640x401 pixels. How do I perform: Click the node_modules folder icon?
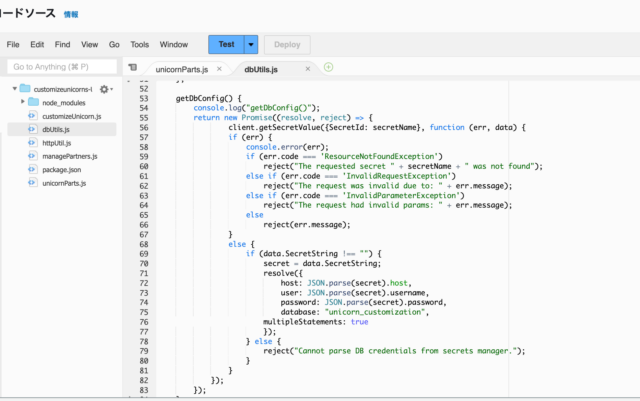point(35,103)
